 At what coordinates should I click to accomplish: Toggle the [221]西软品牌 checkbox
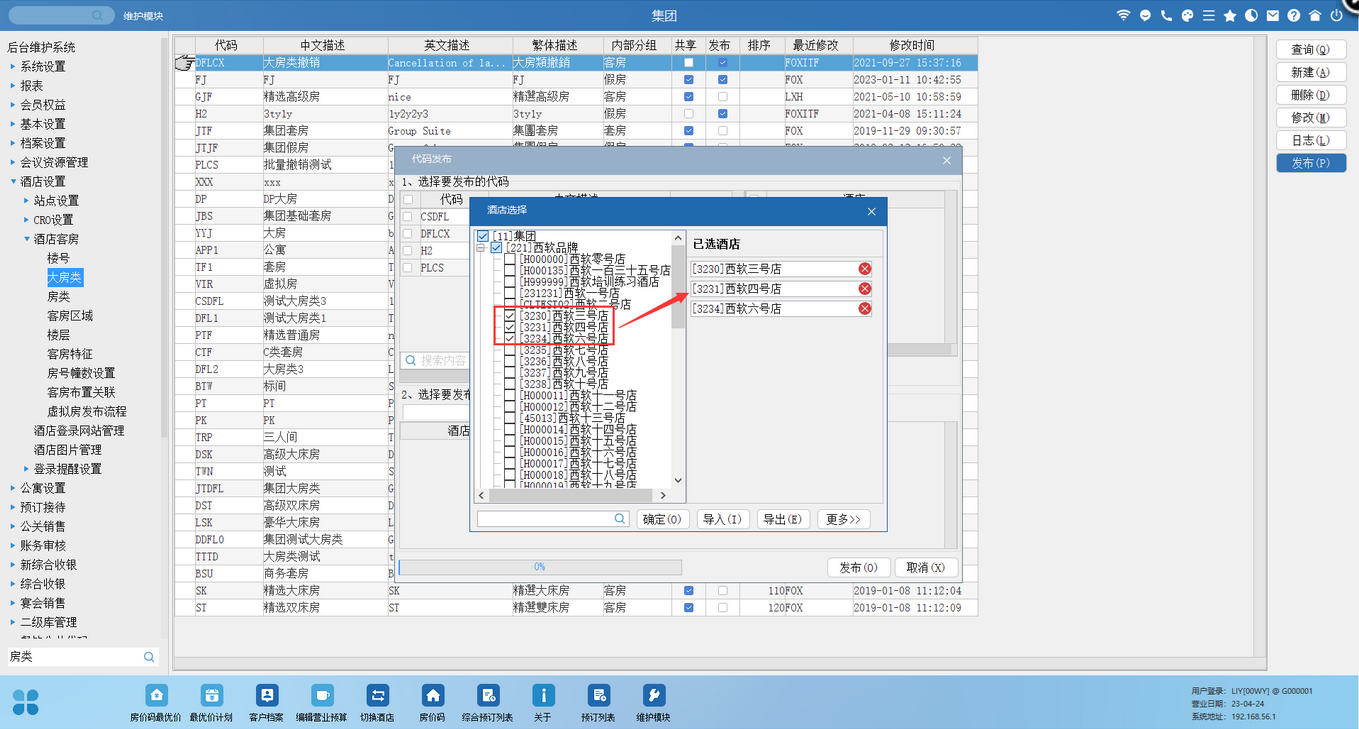(x=497, y=248)
